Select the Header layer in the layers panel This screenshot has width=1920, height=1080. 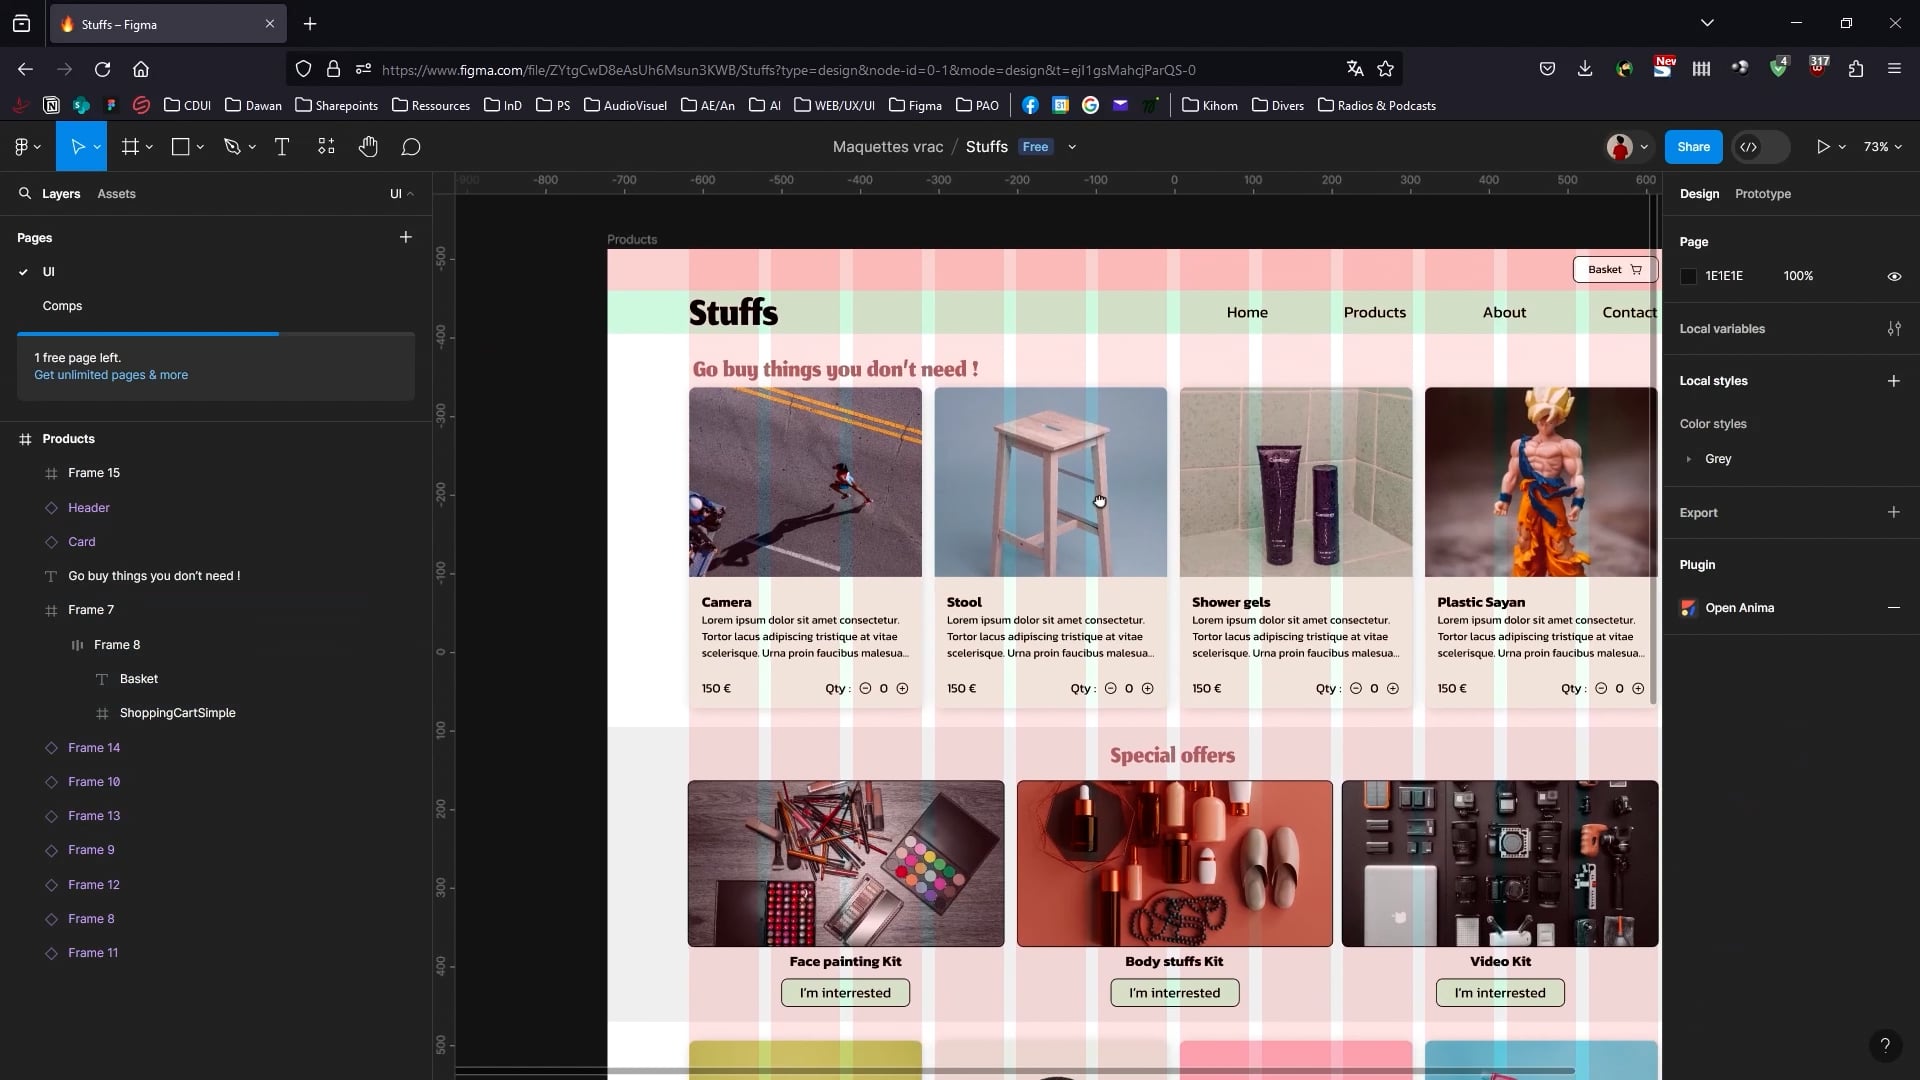tap(90, 507)
